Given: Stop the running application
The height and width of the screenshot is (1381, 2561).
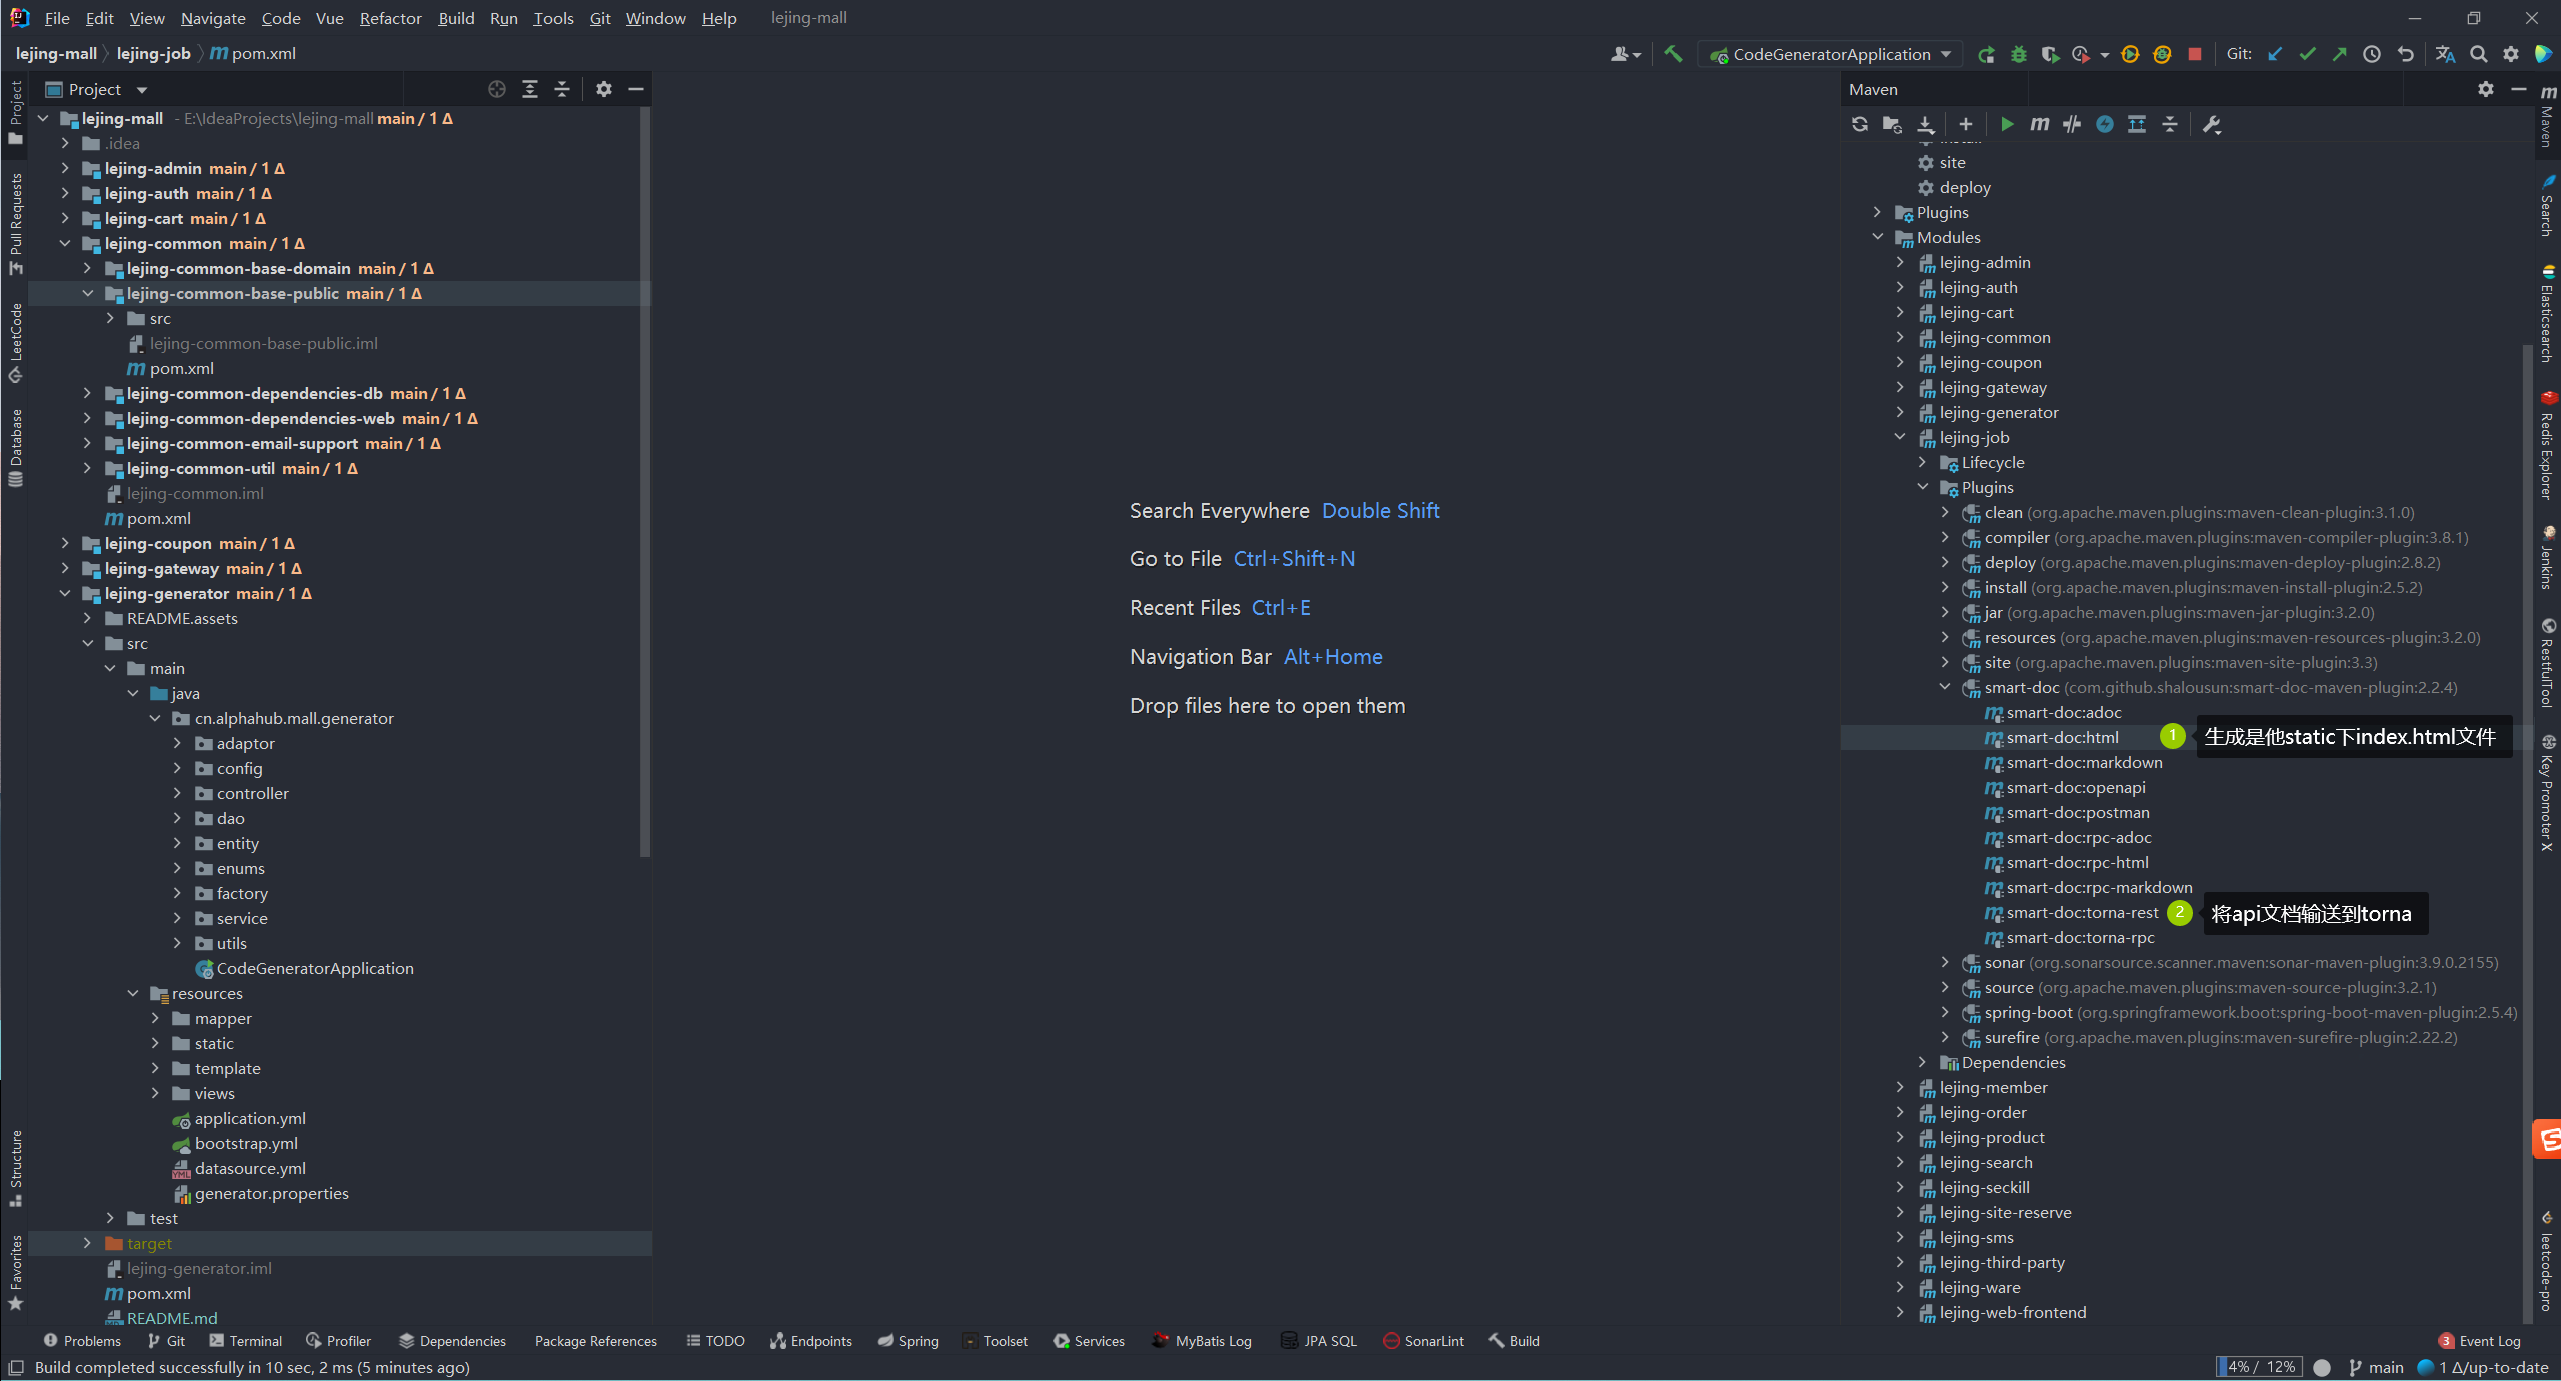Looking at the screenshot, I should [2194, 54].
